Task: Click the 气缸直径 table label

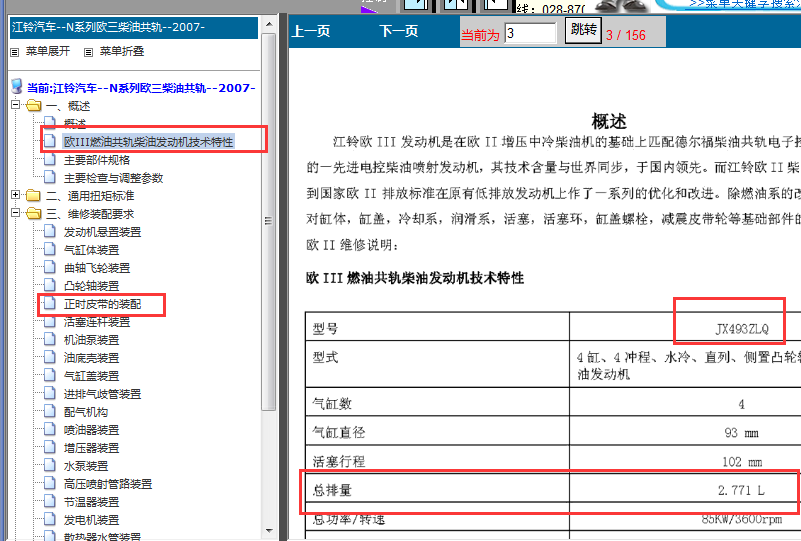Action: point(339,433)
